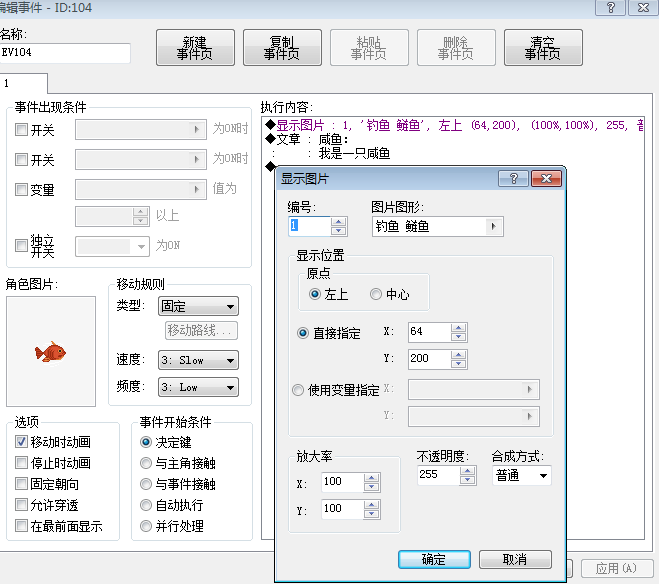Open the 类型 movement type dropdown
Image resolution: width=659 pixels, height=584 pixels.
tap(198, 306)
